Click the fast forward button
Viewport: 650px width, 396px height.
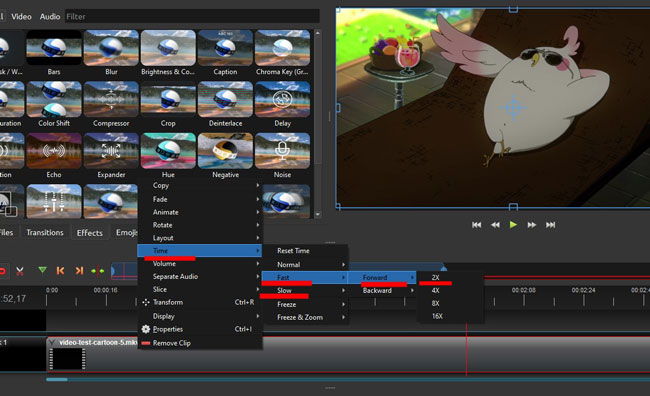click(x=531, y=225)
